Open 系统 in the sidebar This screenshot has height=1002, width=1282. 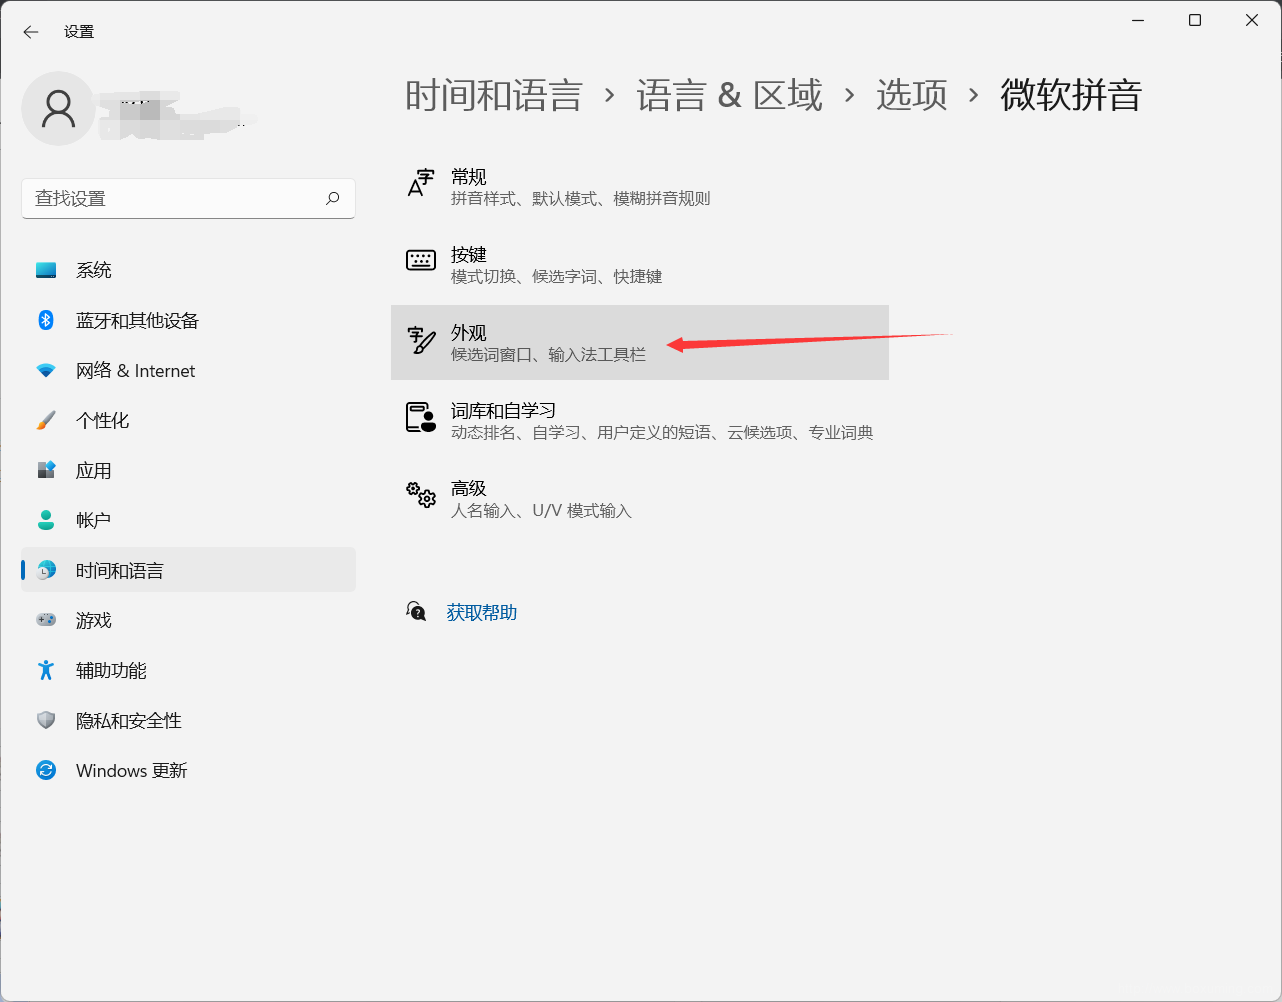[x=188, y=270]
